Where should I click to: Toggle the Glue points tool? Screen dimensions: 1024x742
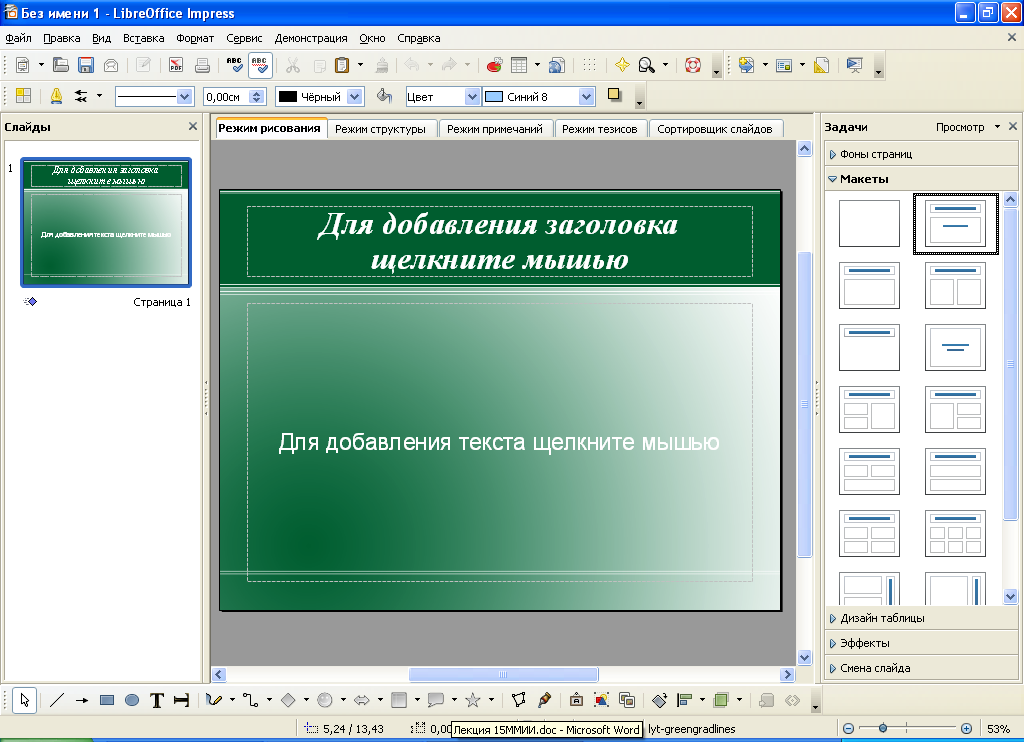click(x=544, y=700)
